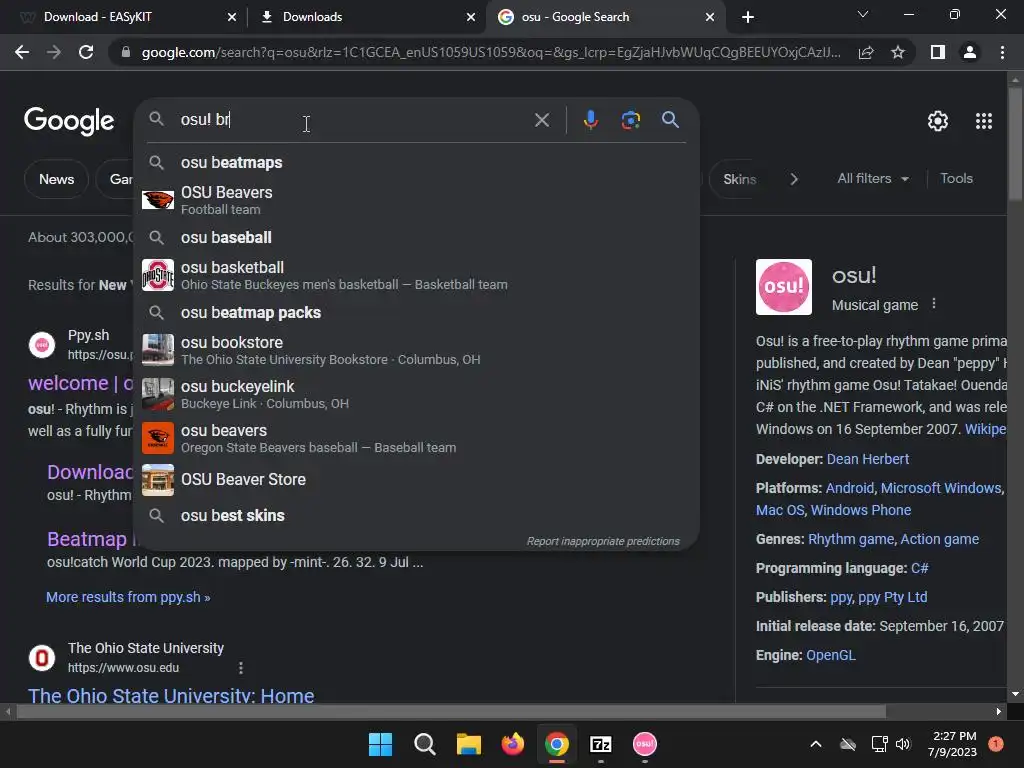Open options for Ohio State result
1024x768 pixels.
pyautogui.click(x=241, y=668)
